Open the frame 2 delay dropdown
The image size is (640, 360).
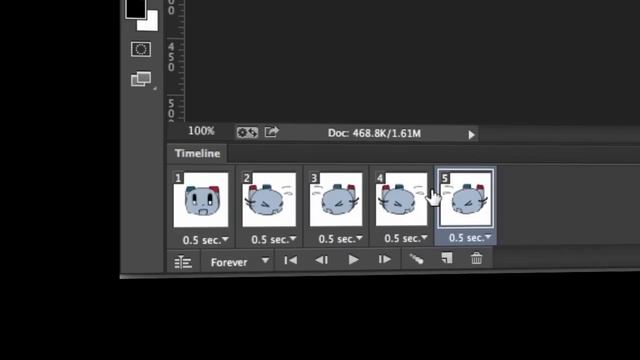(x=274, y=240)
